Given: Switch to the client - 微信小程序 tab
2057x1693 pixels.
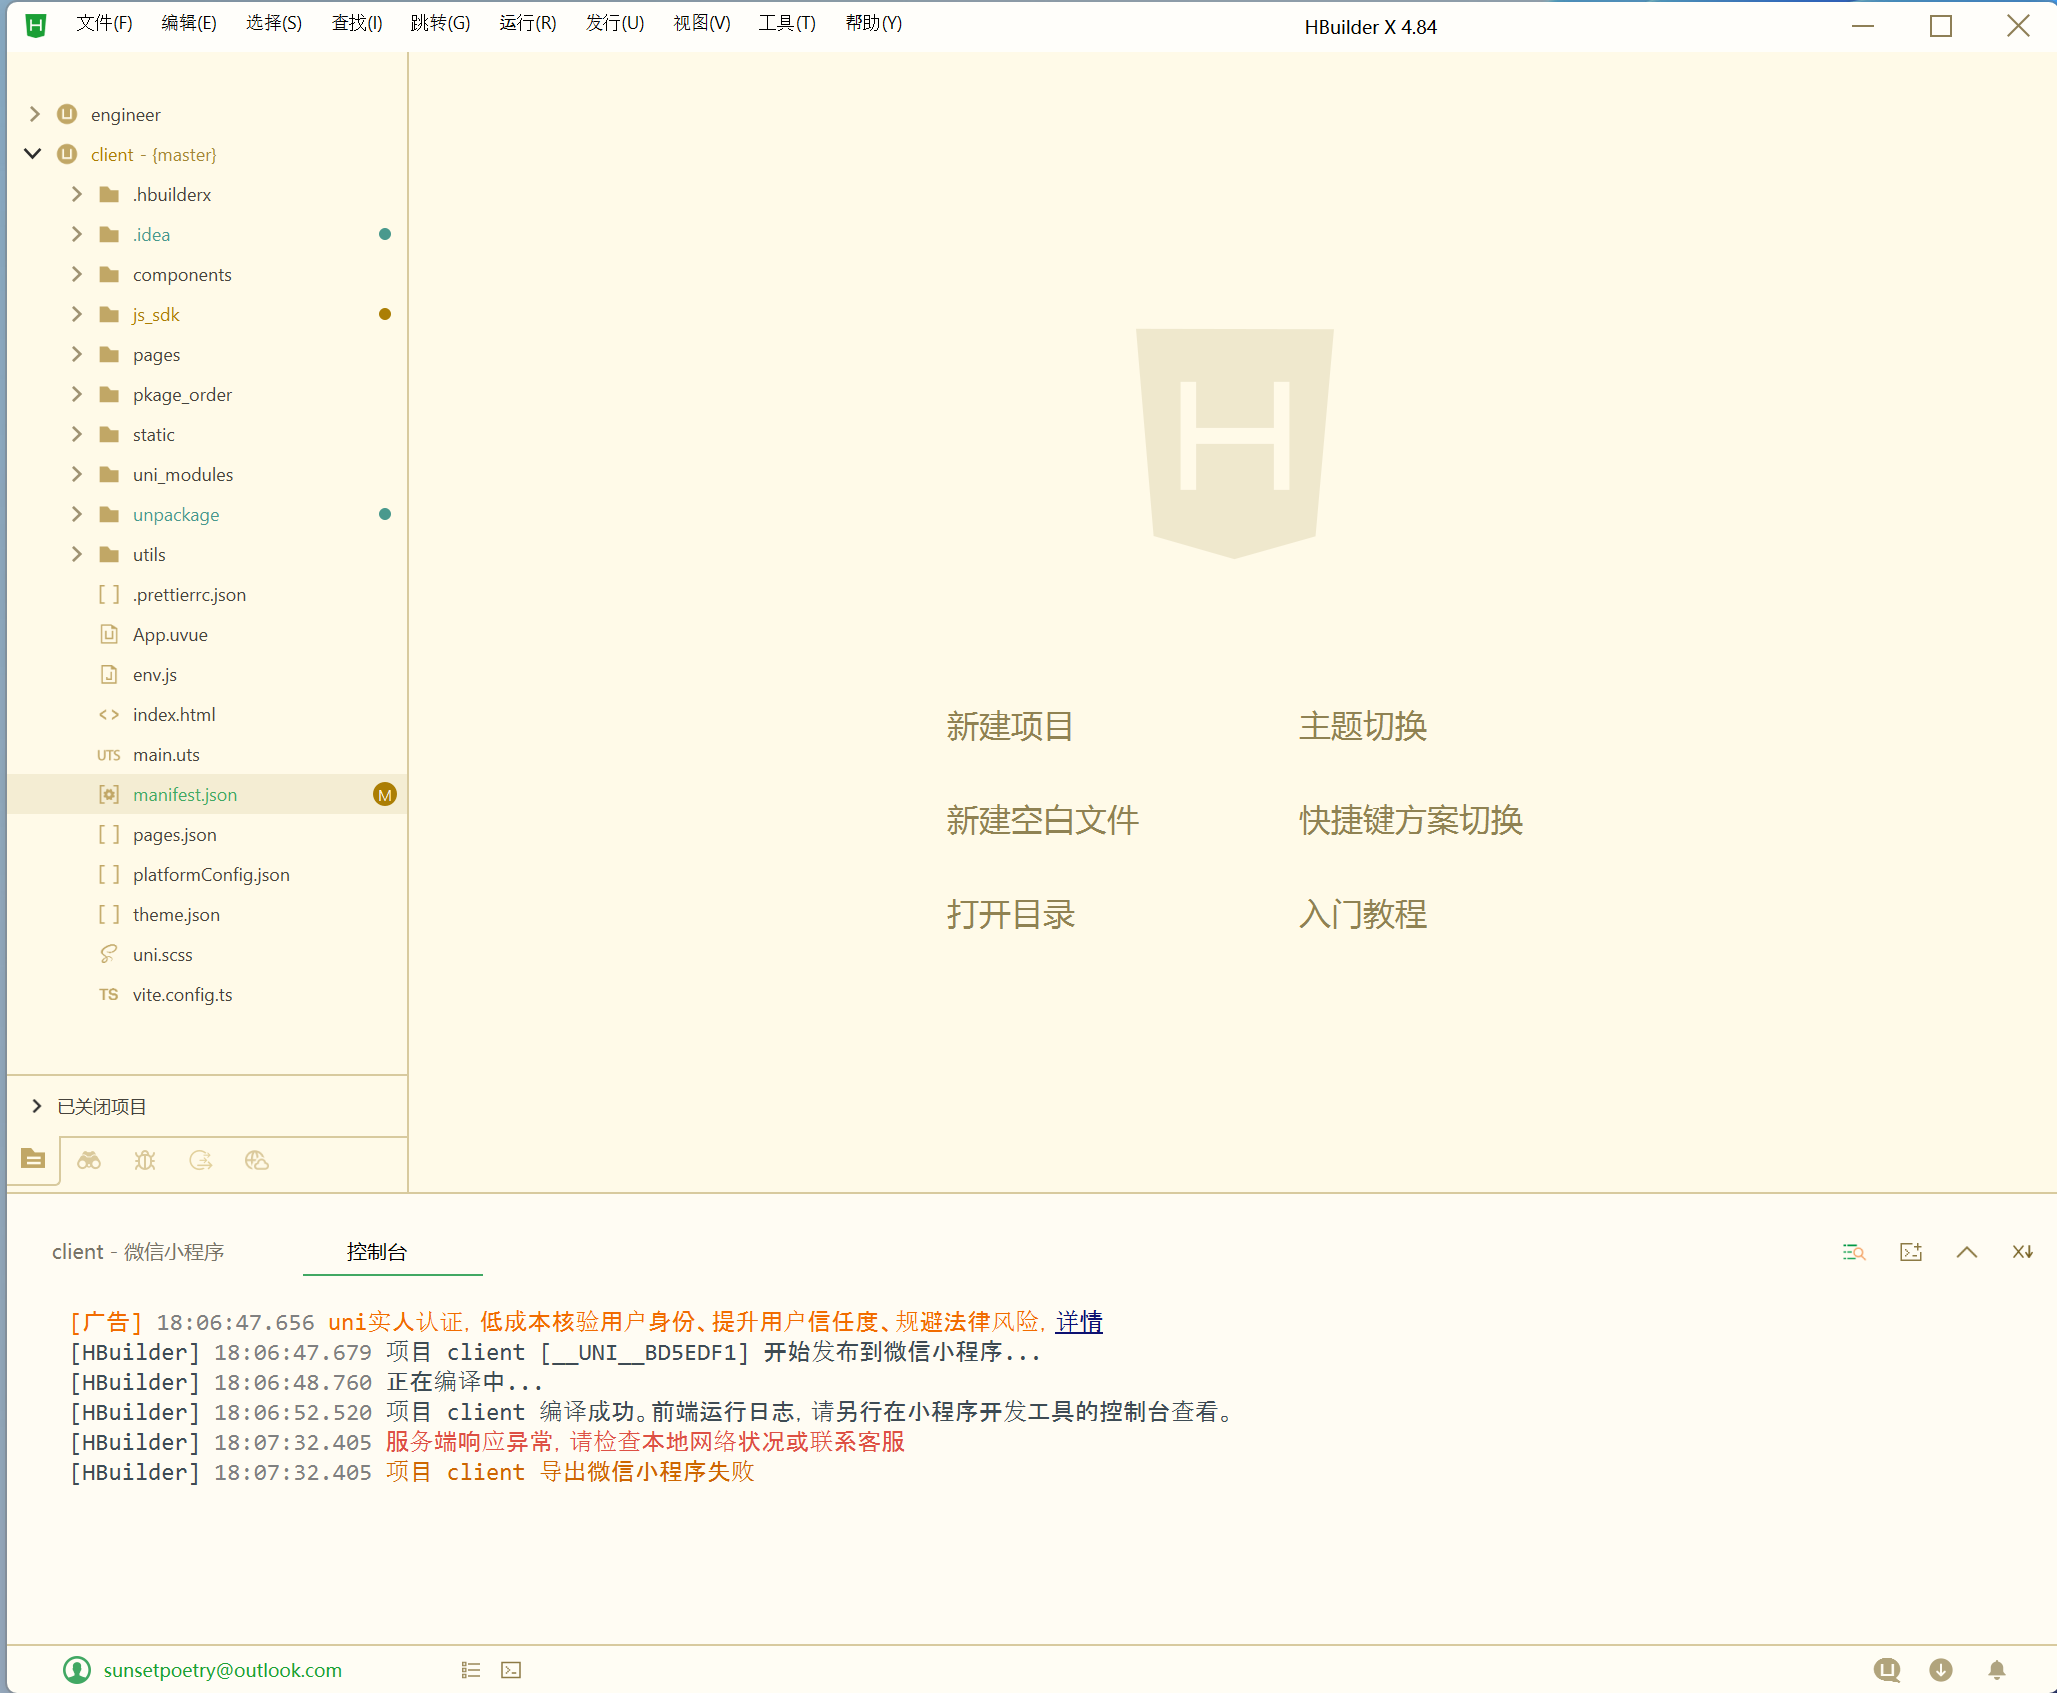Looking at the screenshot, I should [138, 1252].
